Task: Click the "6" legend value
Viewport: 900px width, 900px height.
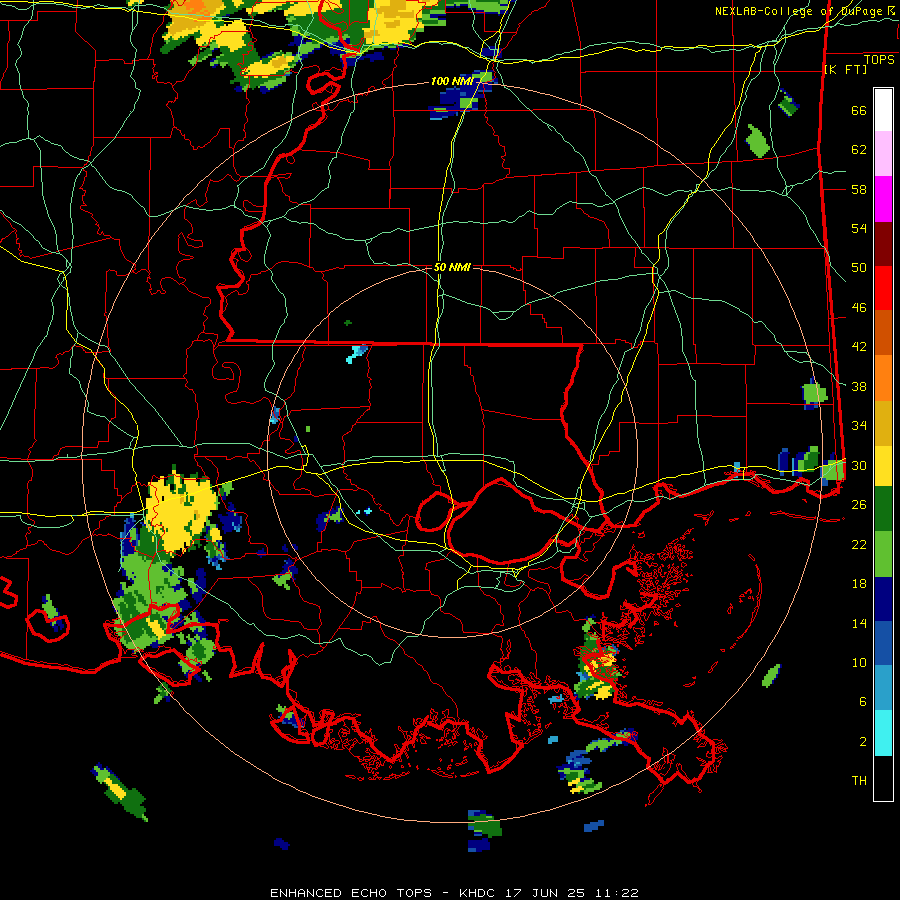Action: click(863, 701)
